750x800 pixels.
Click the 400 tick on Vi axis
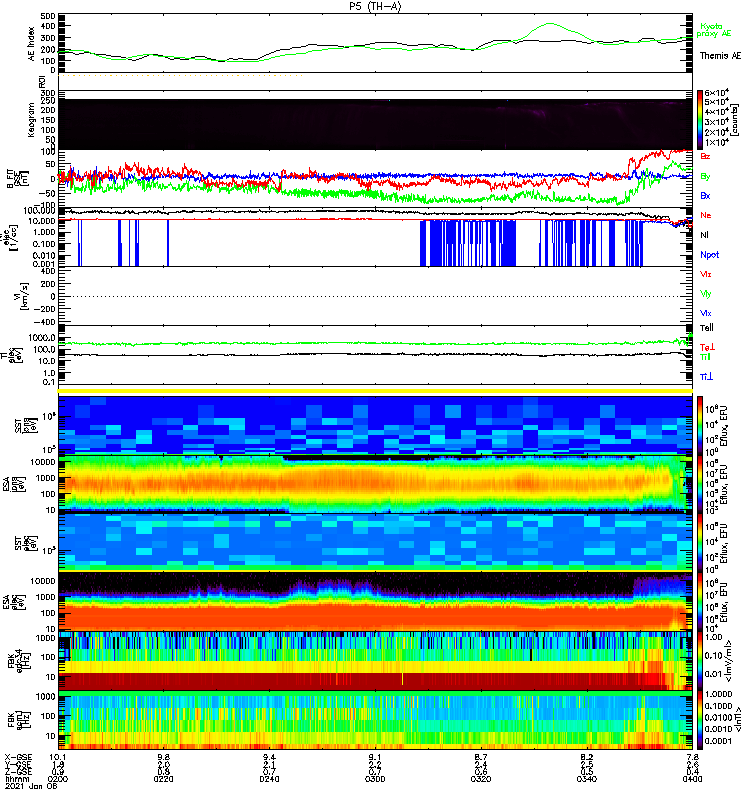48,271
